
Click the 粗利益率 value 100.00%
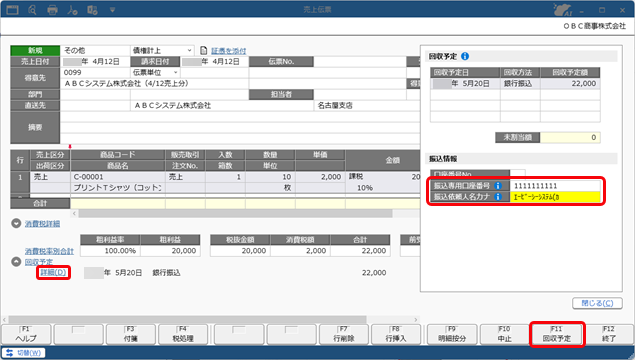[110, 251]
